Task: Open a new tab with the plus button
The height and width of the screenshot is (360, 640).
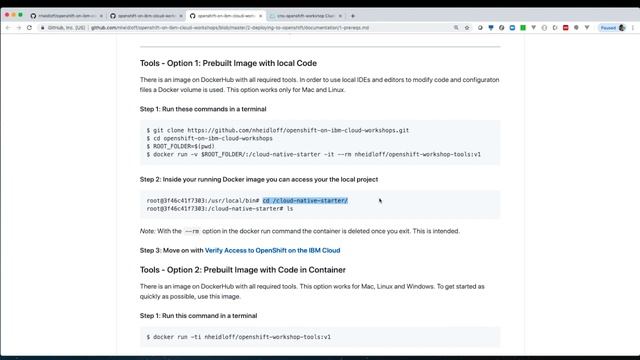Action: [353, 16]
